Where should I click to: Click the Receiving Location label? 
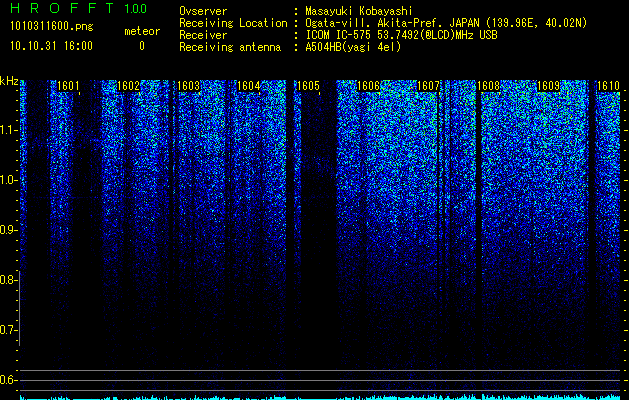(233, 23)
